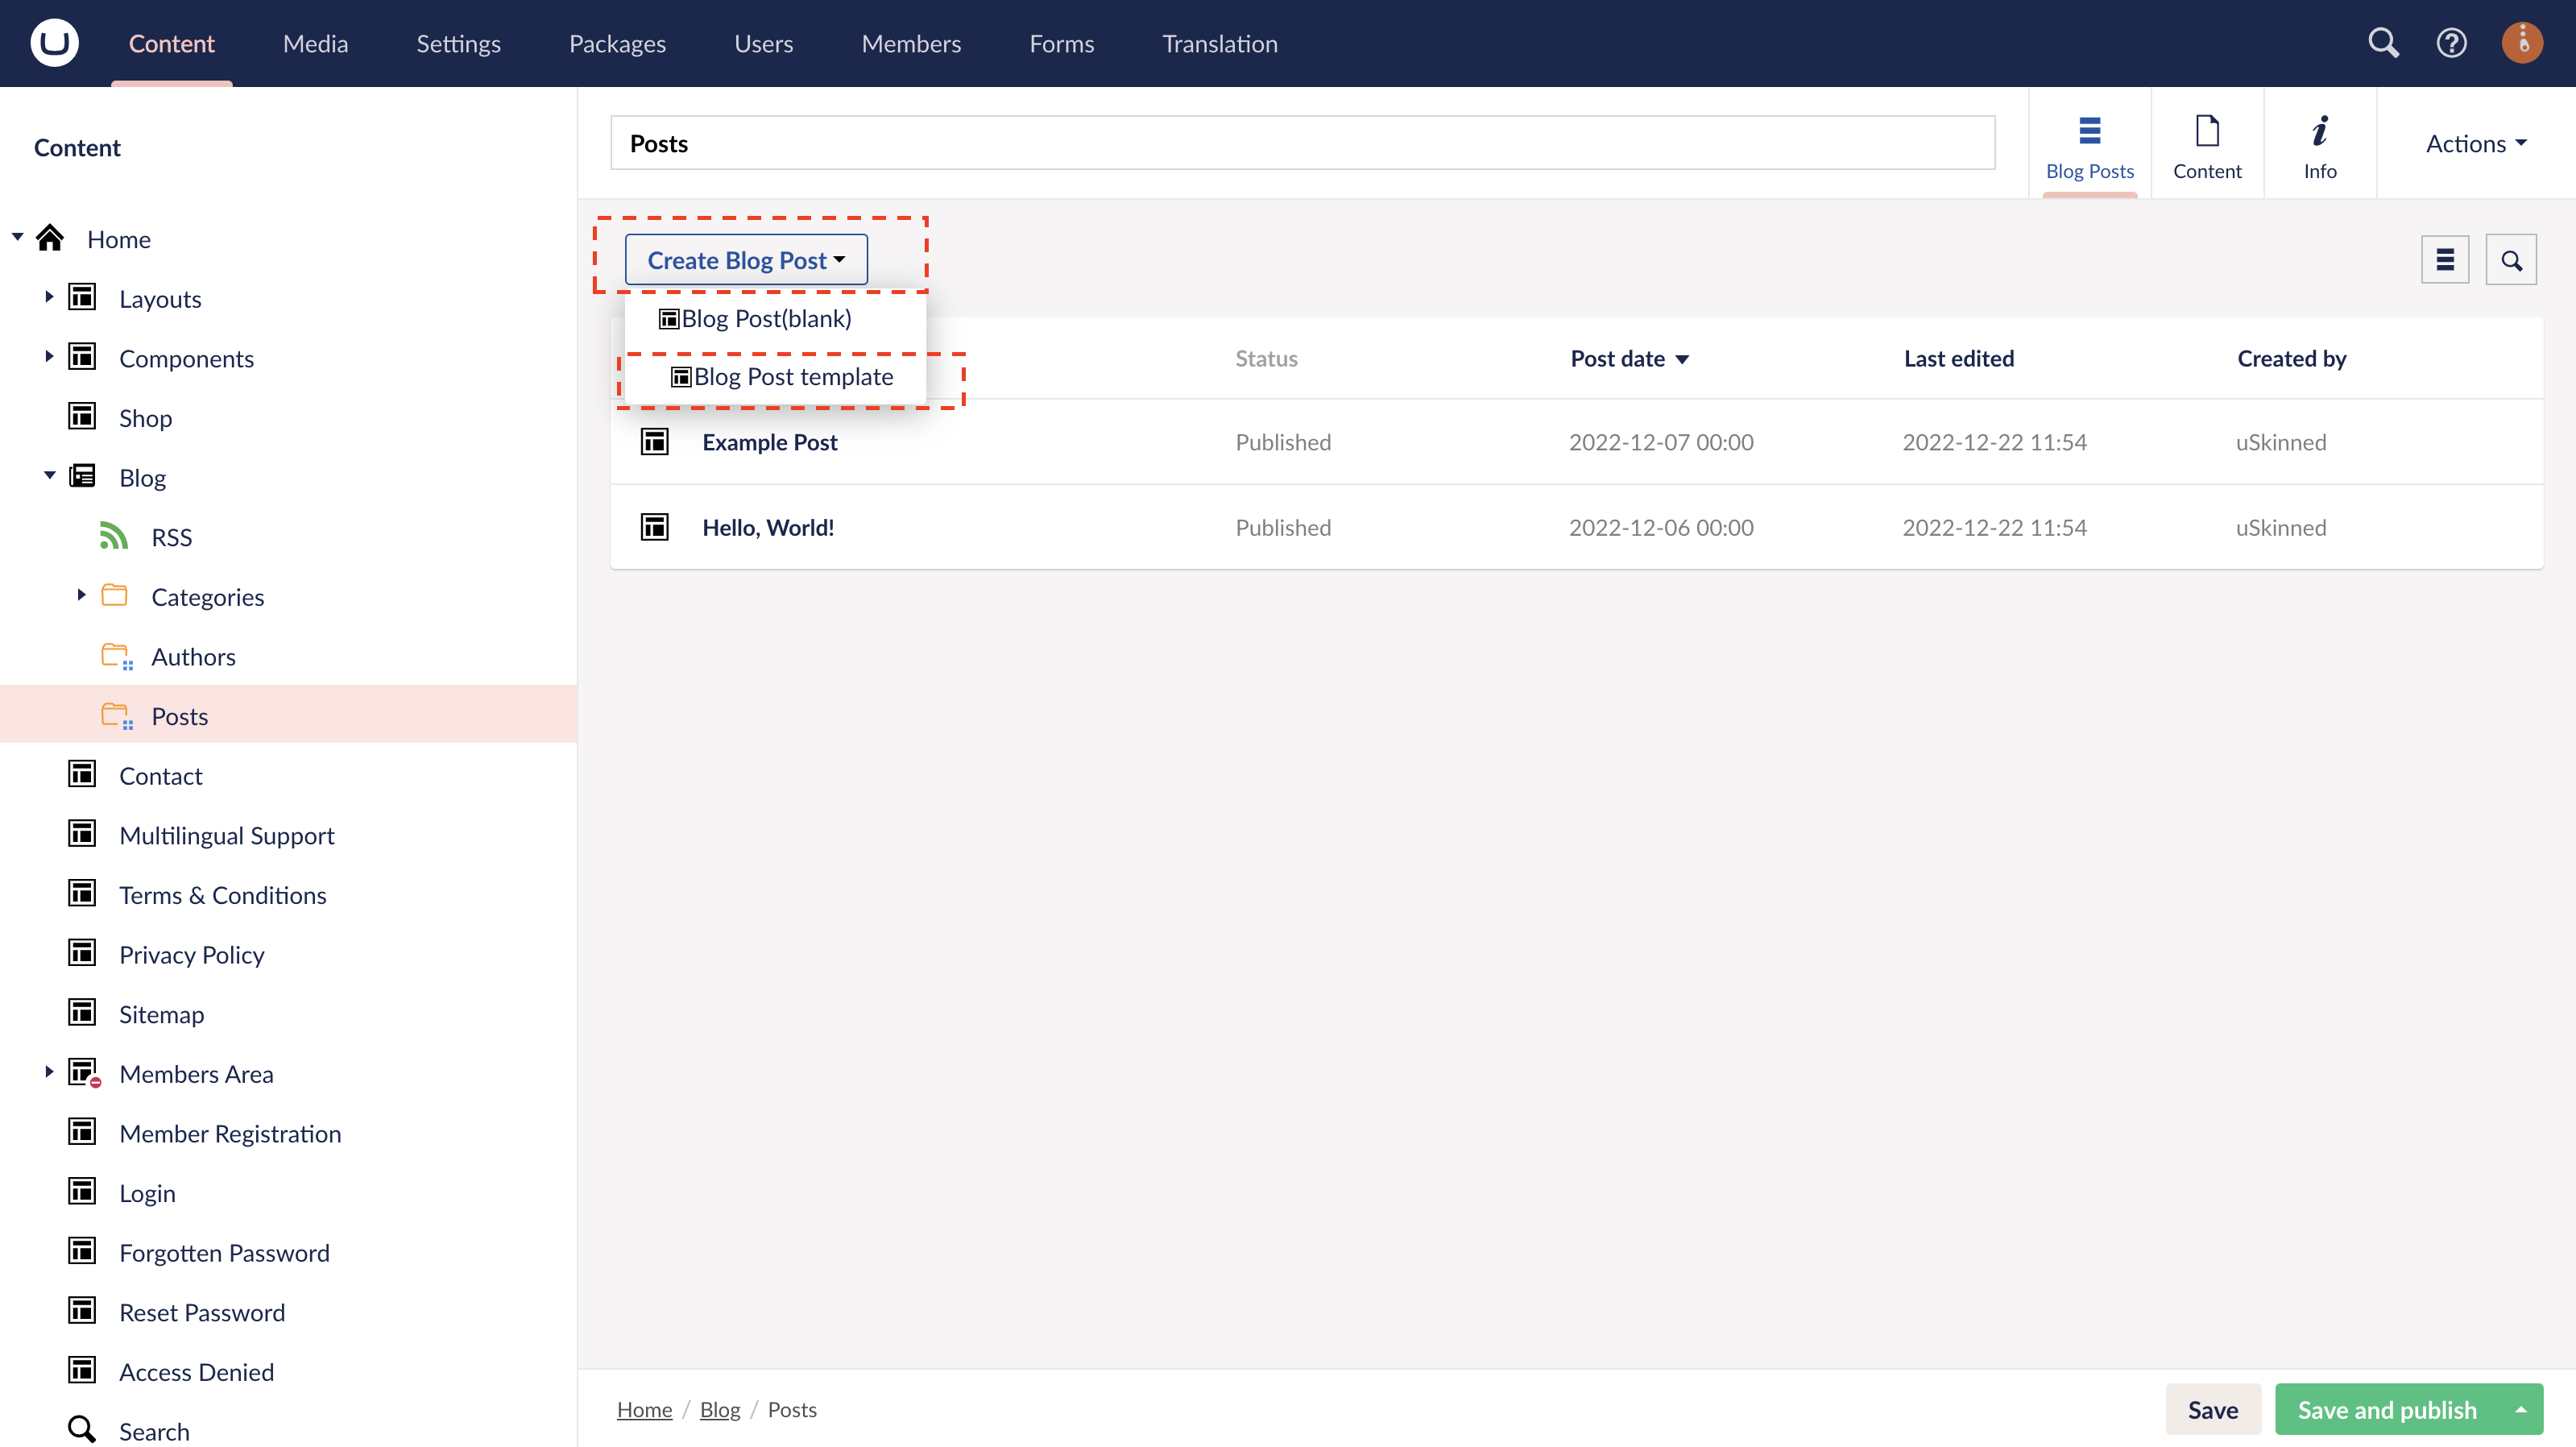Viewport: 2576px width, 1447px height.
Task: Click the Members Area restricted page icon
Action: coord(84,1073)
